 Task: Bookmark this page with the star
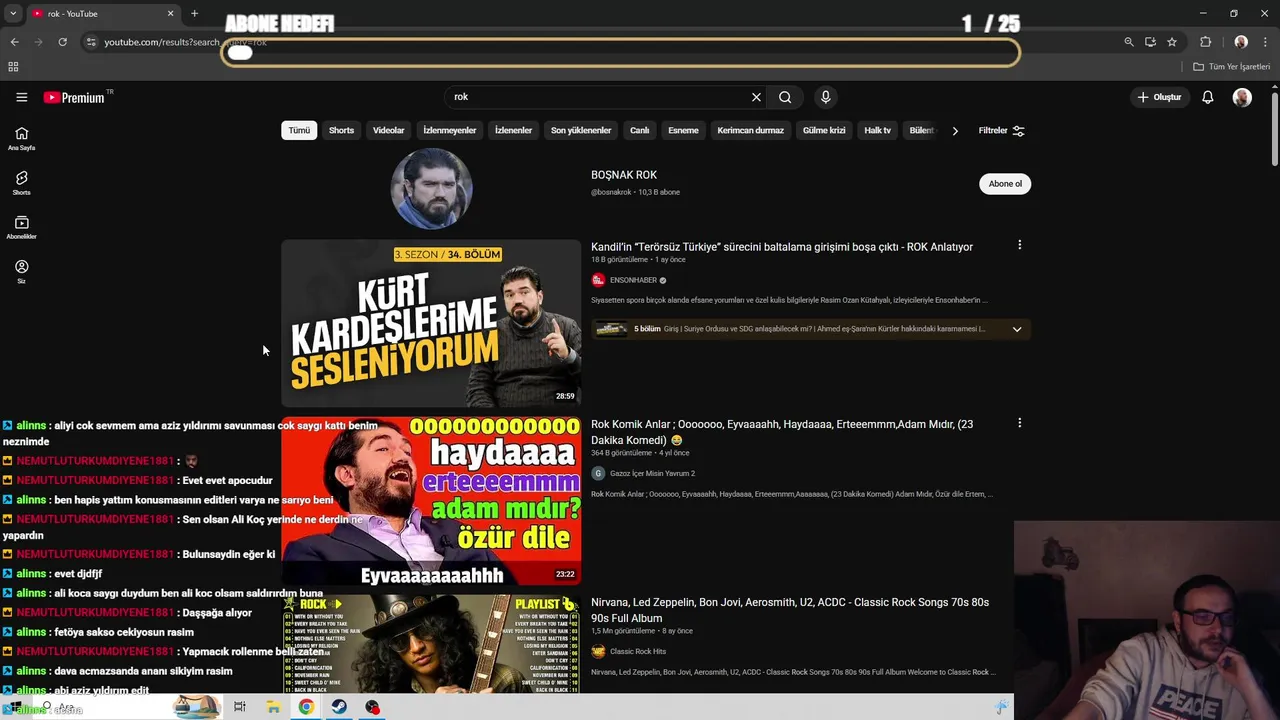point(1172,42)
